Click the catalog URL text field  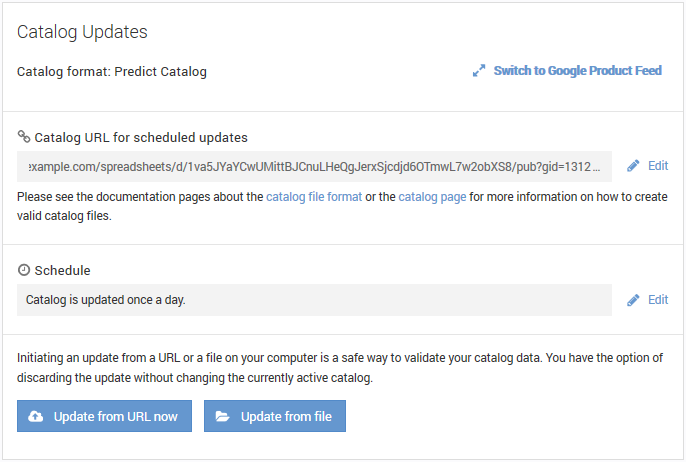point(314,166)
